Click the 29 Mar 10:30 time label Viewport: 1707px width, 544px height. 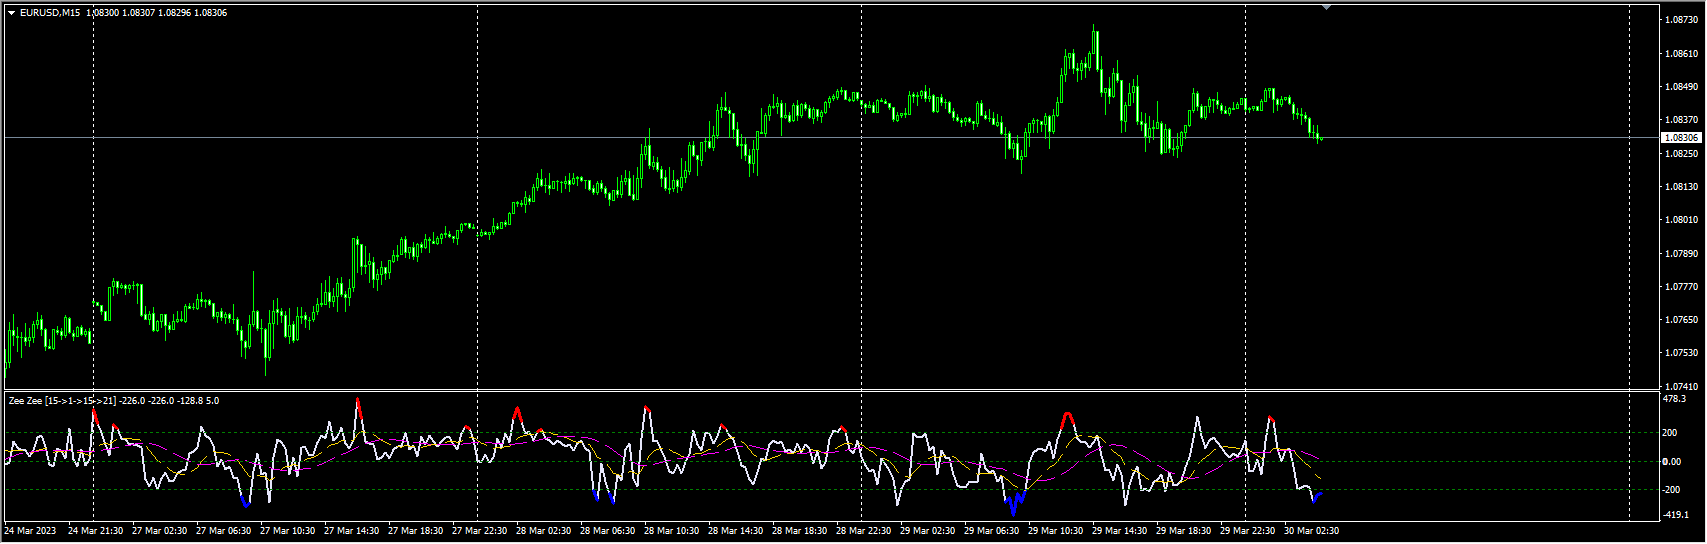(x=1056, y=531)
